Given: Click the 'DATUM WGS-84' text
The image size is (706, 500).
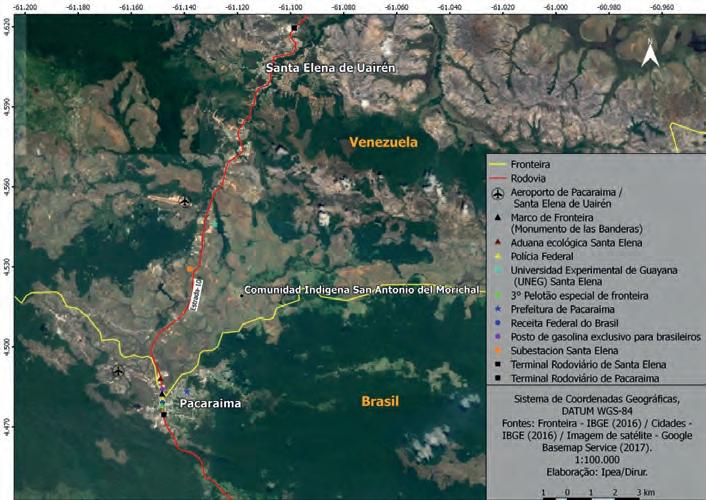Looking at the screenshot, I should pyautogui.click(x=597, y=411).
